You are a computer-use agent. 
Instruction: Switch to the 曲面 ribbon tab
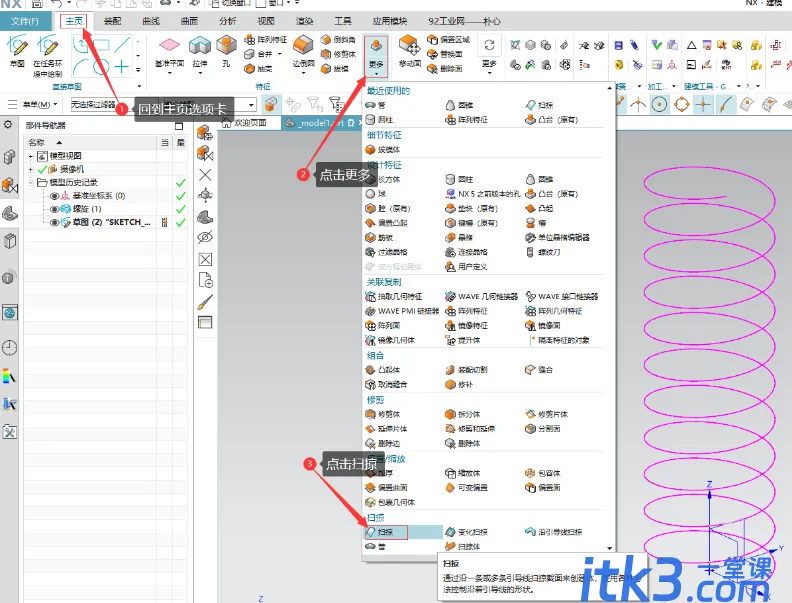(x=189, y=21)
